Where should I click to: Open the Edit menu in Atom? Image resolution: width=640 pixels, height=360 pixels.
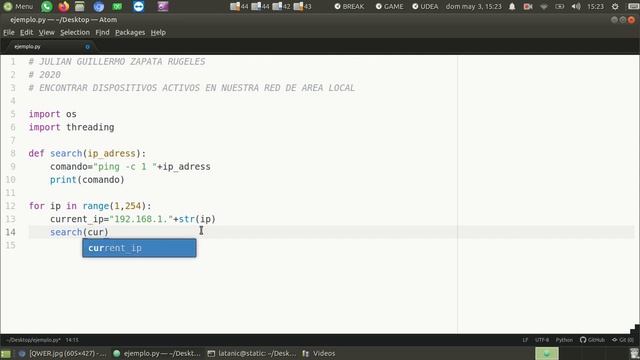click(x=27, y=32)
